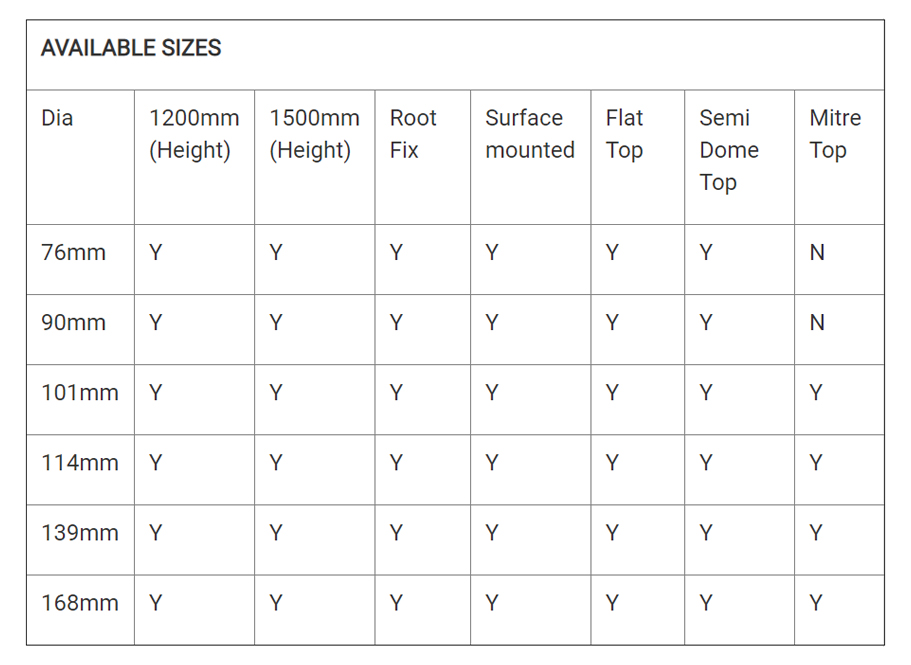Click the 139mm diameter row label
The image size is (911, 665).
80,533
